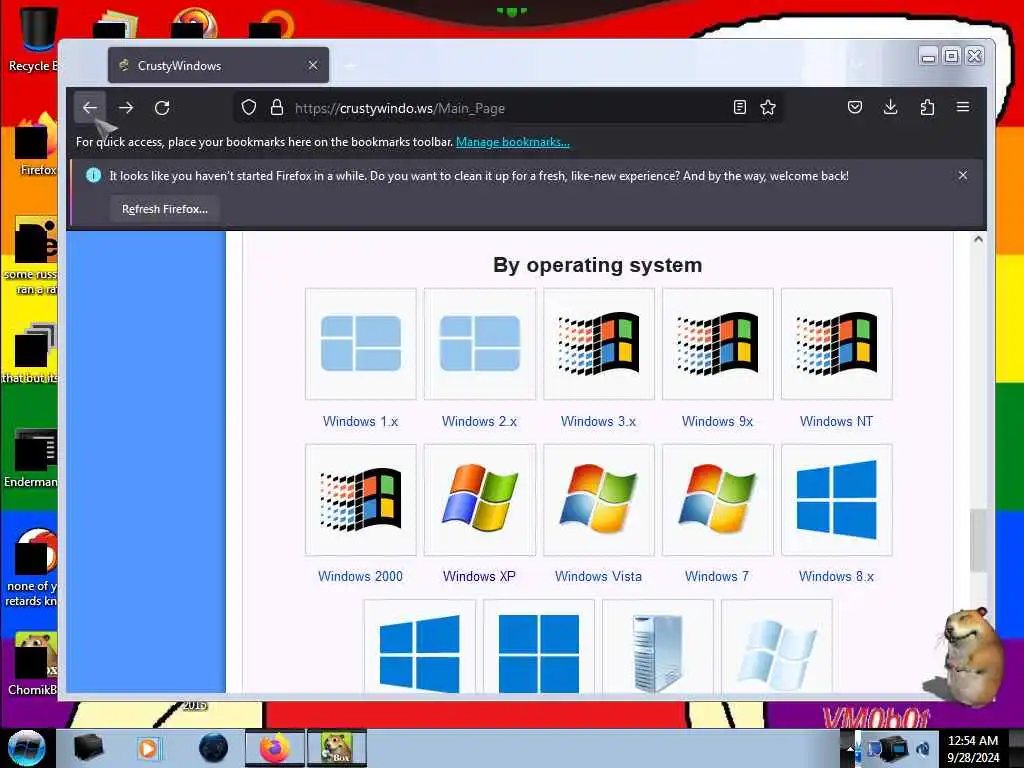Click the Refresh Firefox button

pyautogui.click(x=165, y=209)
